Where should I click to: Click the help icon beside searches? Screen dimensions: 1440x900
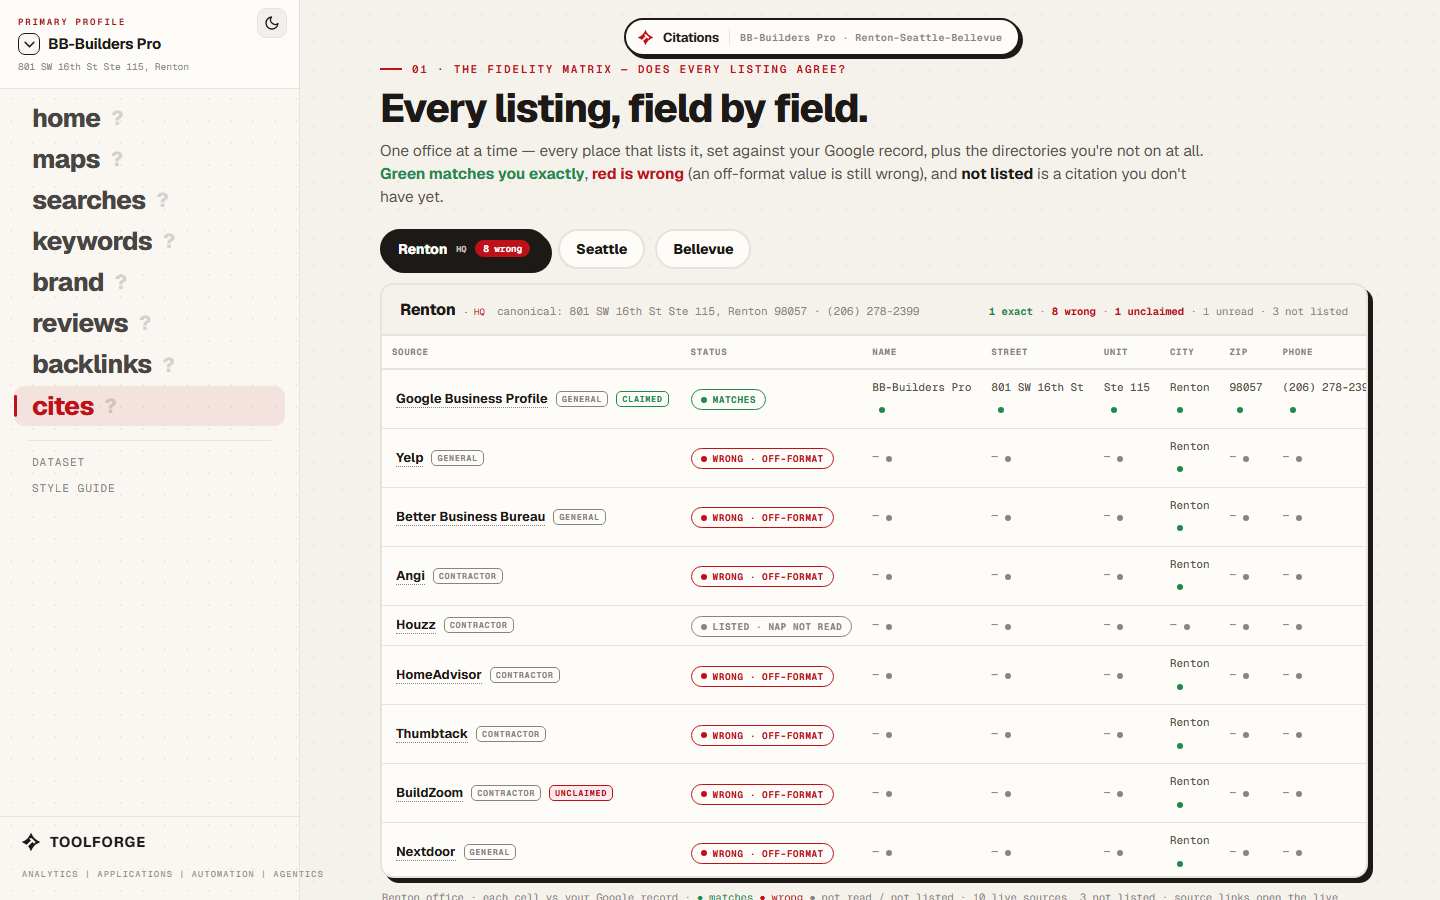(x=163, y=200)
